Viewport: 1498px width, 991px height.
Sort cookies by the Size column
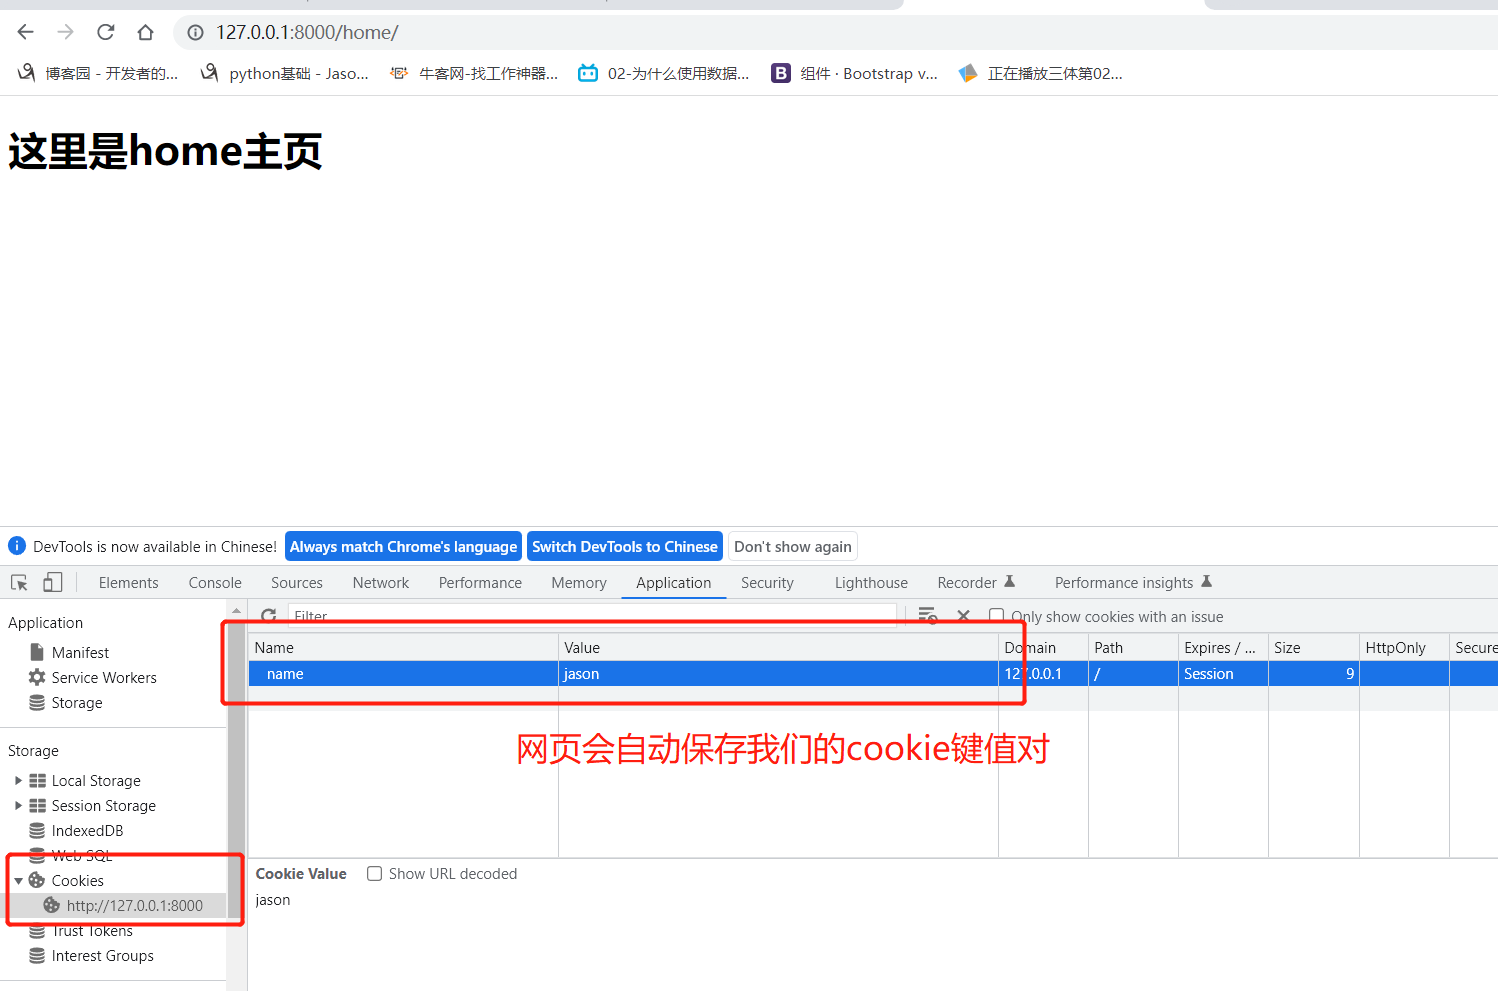click(x=1314, y=647)
